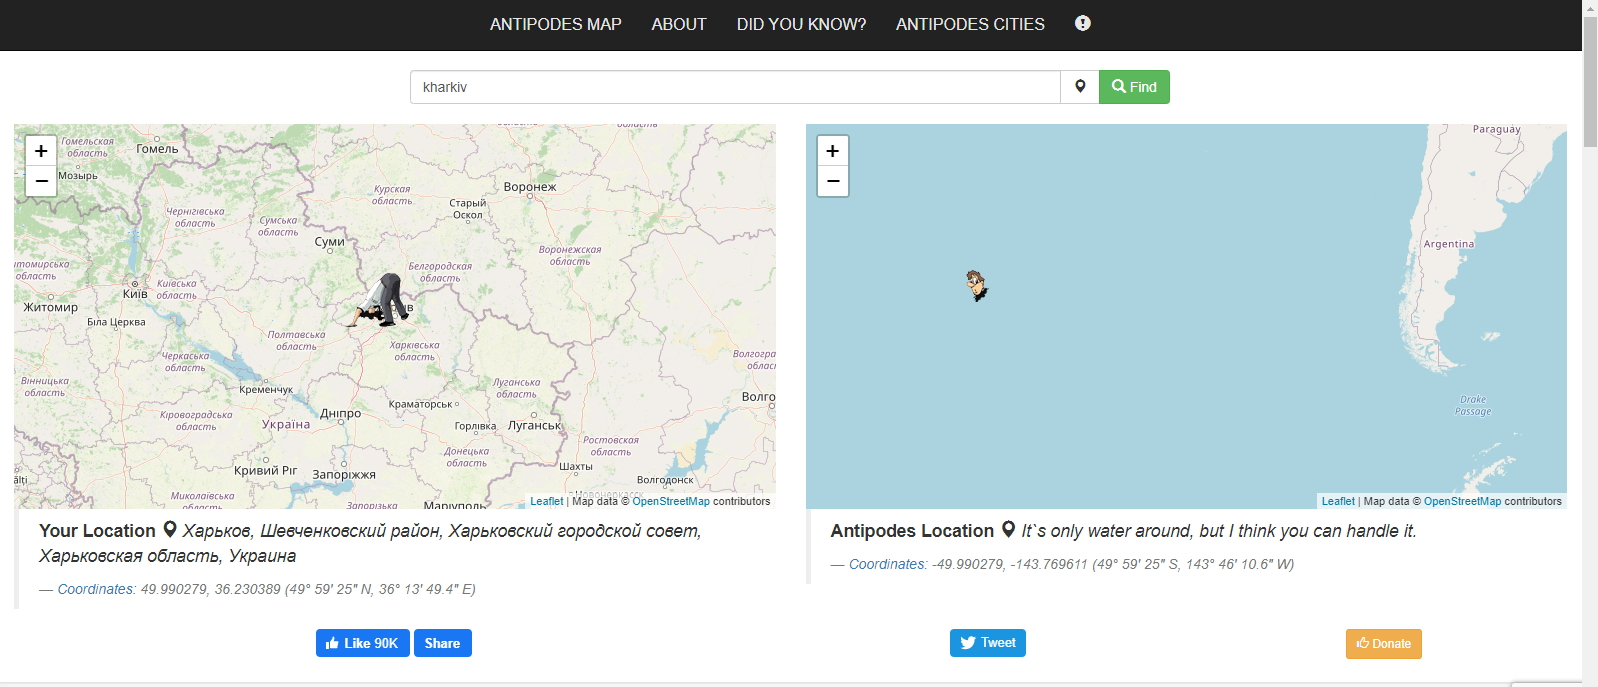This screenshot has width=1598, height=687.
Task: Open the About page
Action: pyautogui.click(x=678, y=24)
